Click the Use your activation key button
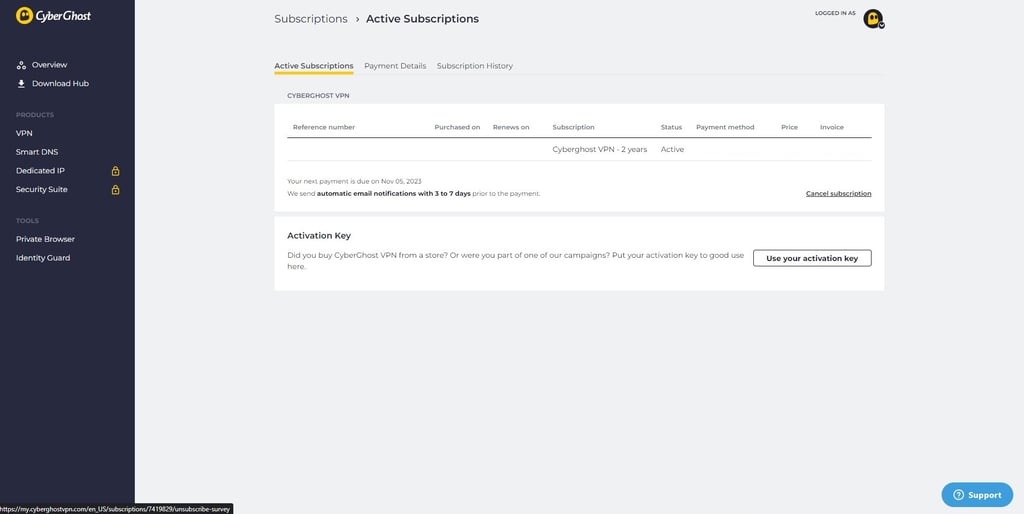This screenshot has width=1024, height=514. coord(812,258)
